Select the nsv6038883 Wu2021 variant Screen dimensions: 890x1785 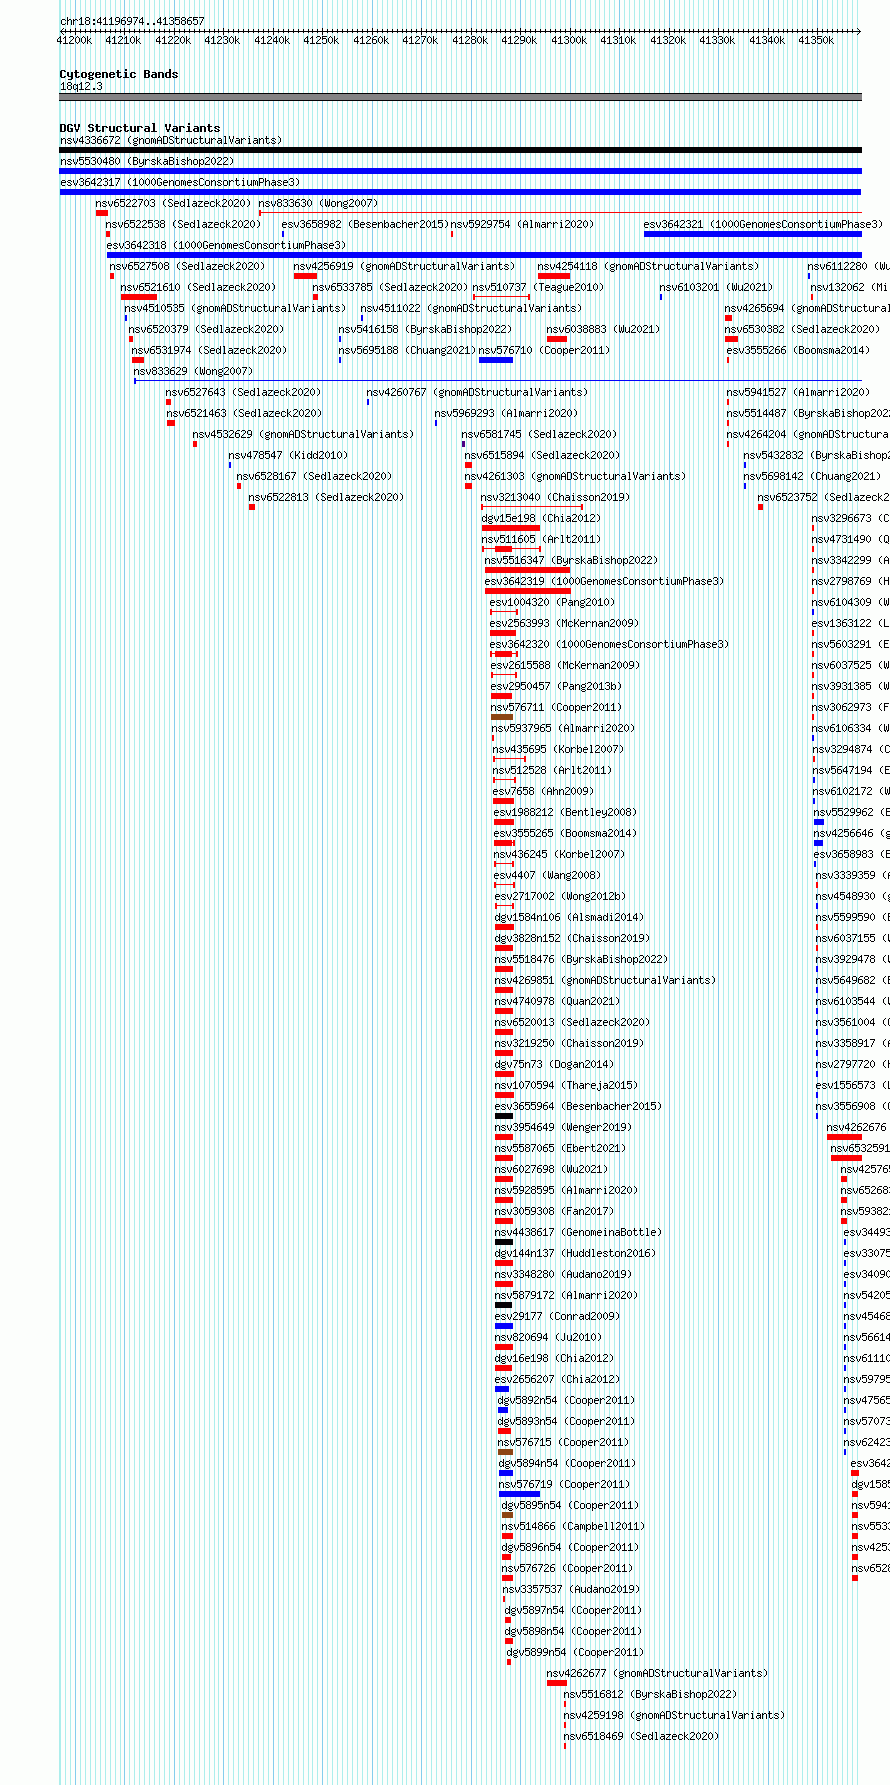[603, 329]
